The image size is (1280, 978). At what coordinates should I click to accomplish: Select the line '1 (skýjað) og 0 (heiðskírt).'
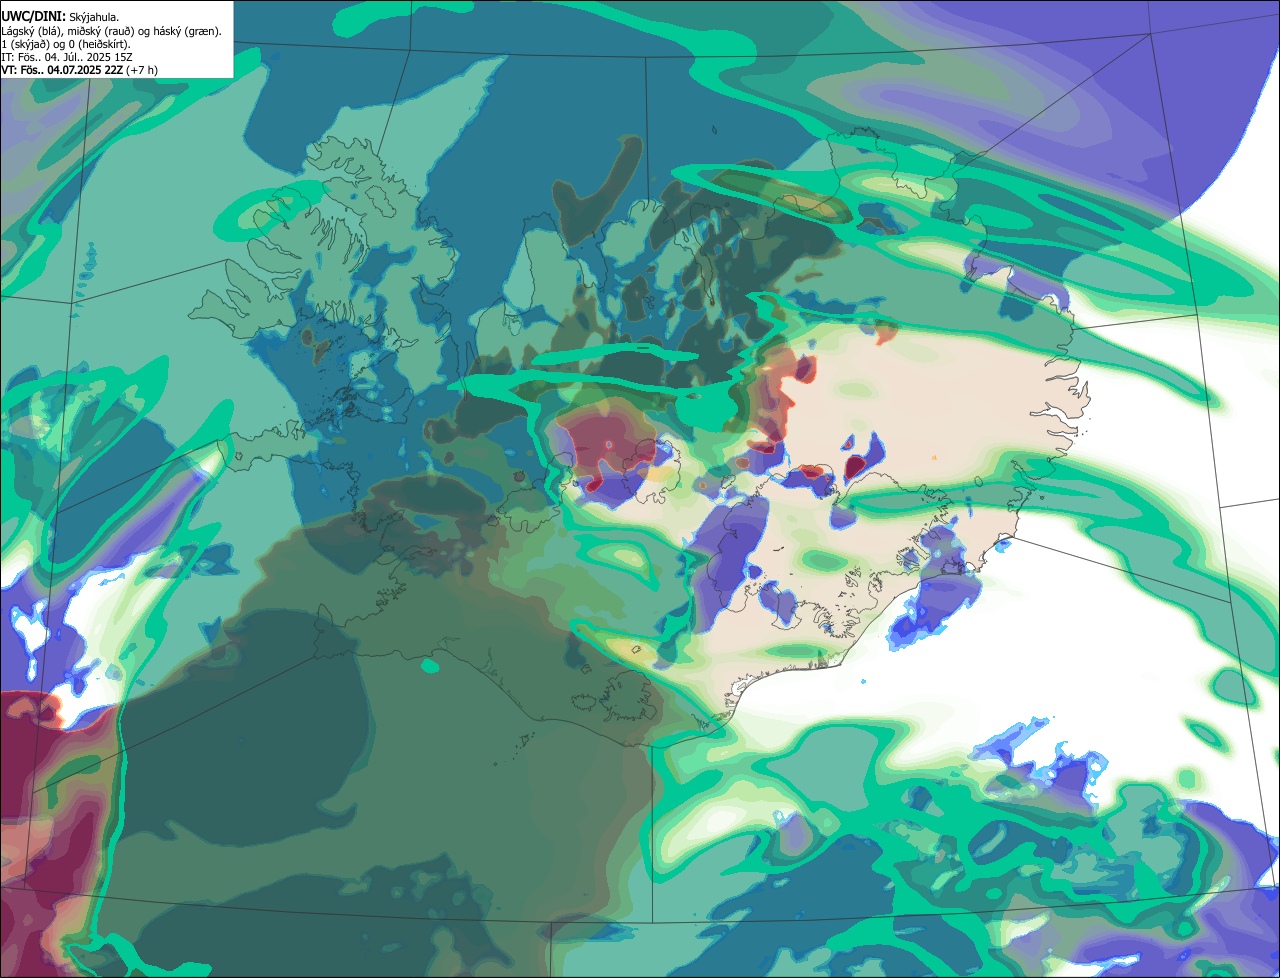coord(66,44)
